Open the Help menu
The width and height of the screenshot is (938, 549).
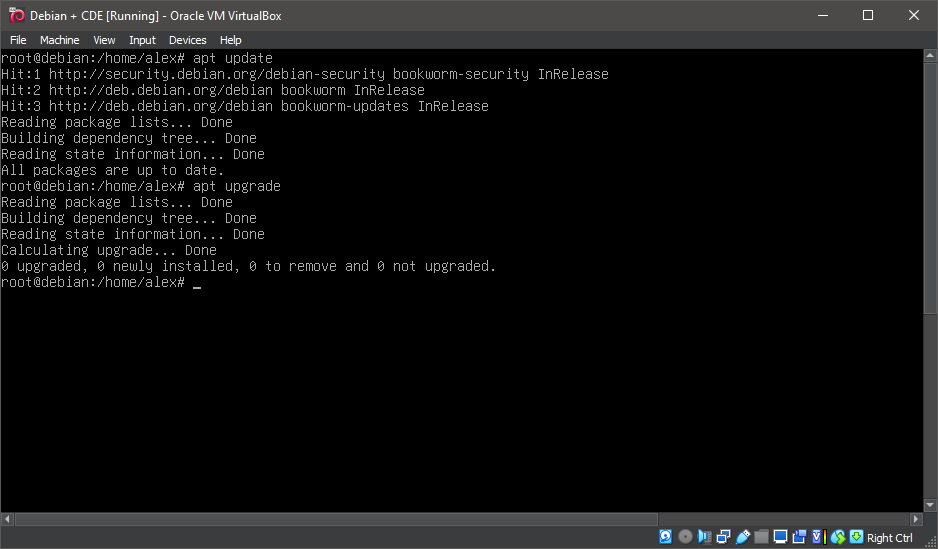click(x=230, y=40)
